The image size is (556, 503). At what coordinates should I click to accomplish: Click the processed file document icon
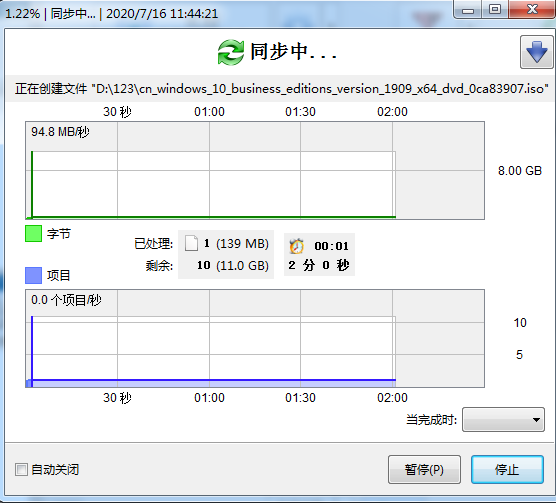[x=191, y=244]
